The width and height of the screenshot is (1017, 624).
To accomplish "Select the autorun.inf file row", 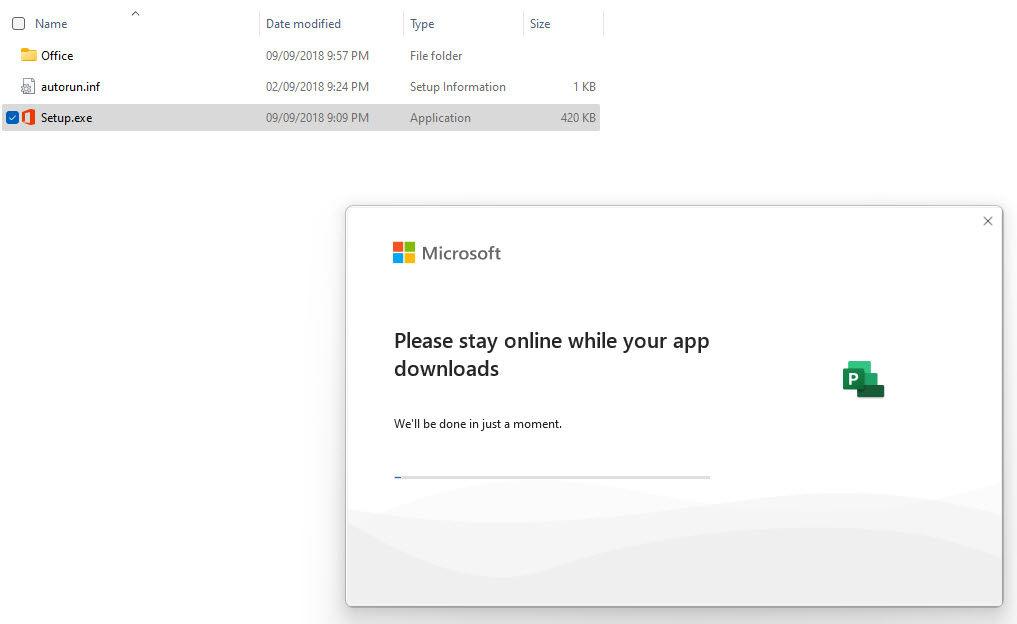I will (70, 86).
